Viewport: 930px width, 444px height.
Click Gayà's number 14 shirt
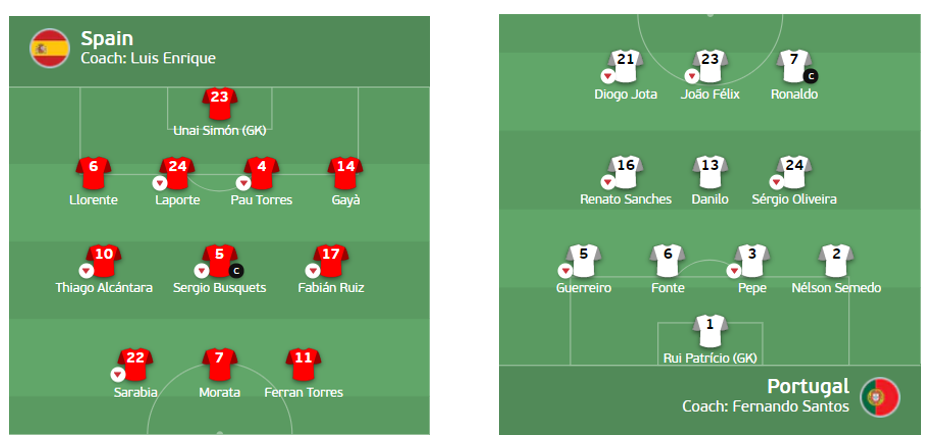[346, 169]
